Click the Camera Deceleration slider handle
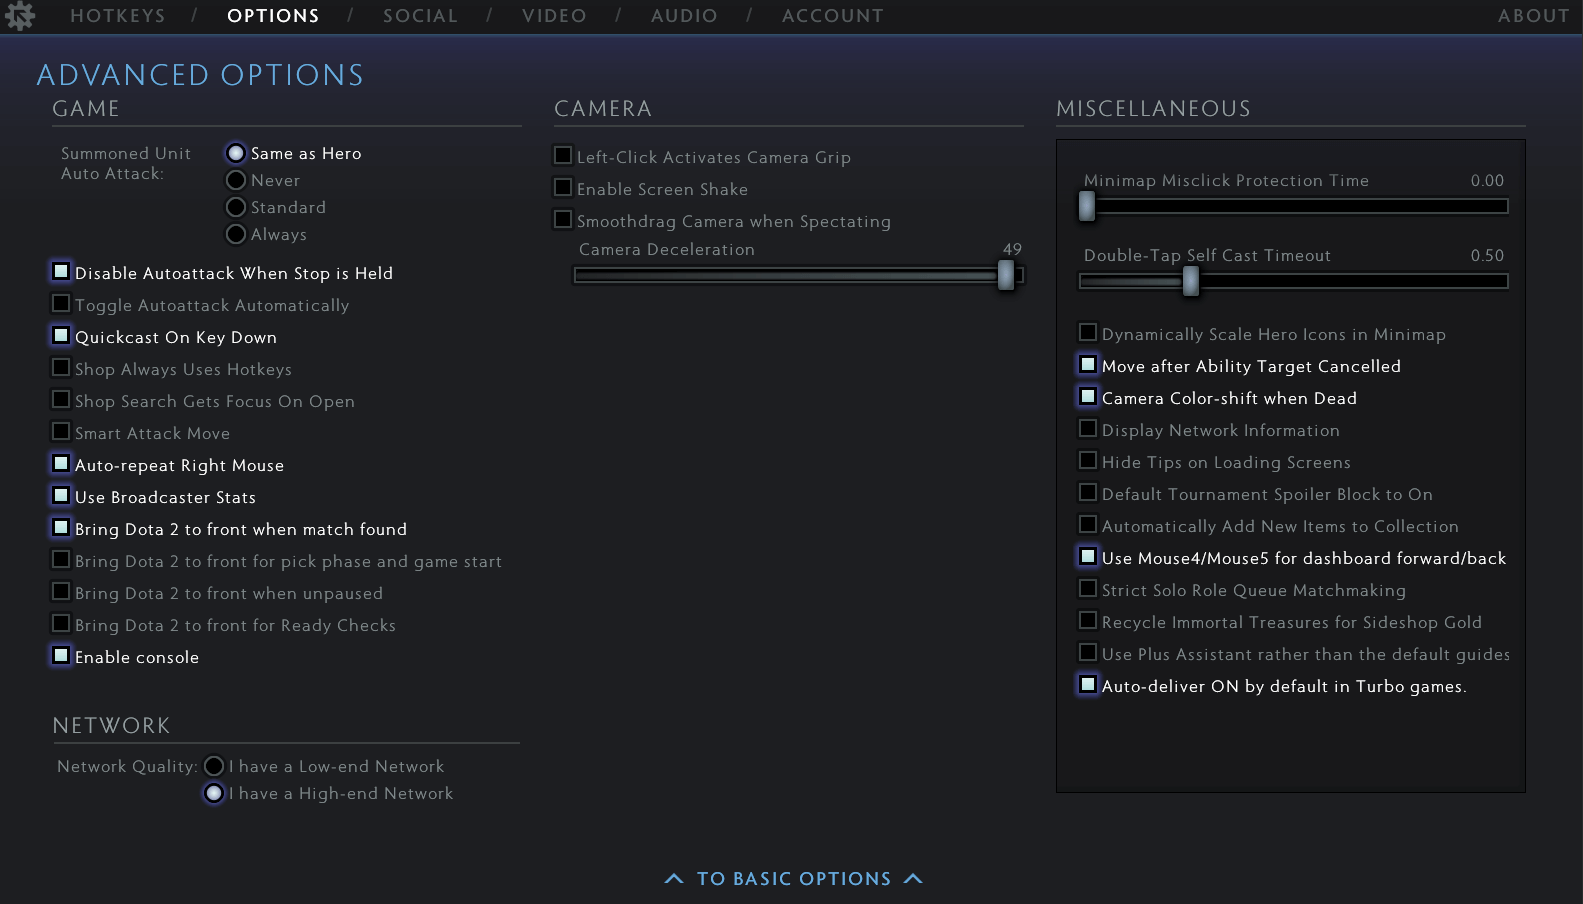 [1006, 275]
